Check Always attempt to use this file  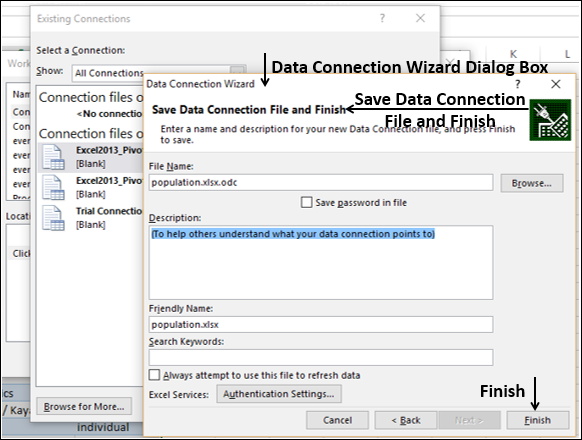click(154, 375)
